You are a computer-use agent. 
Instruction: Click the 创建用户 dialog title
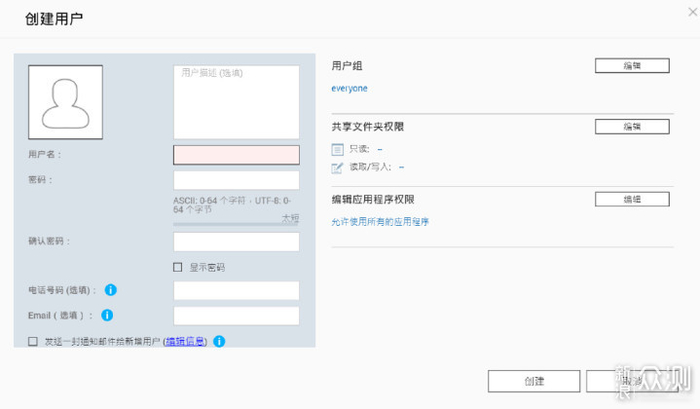point(54,19)
